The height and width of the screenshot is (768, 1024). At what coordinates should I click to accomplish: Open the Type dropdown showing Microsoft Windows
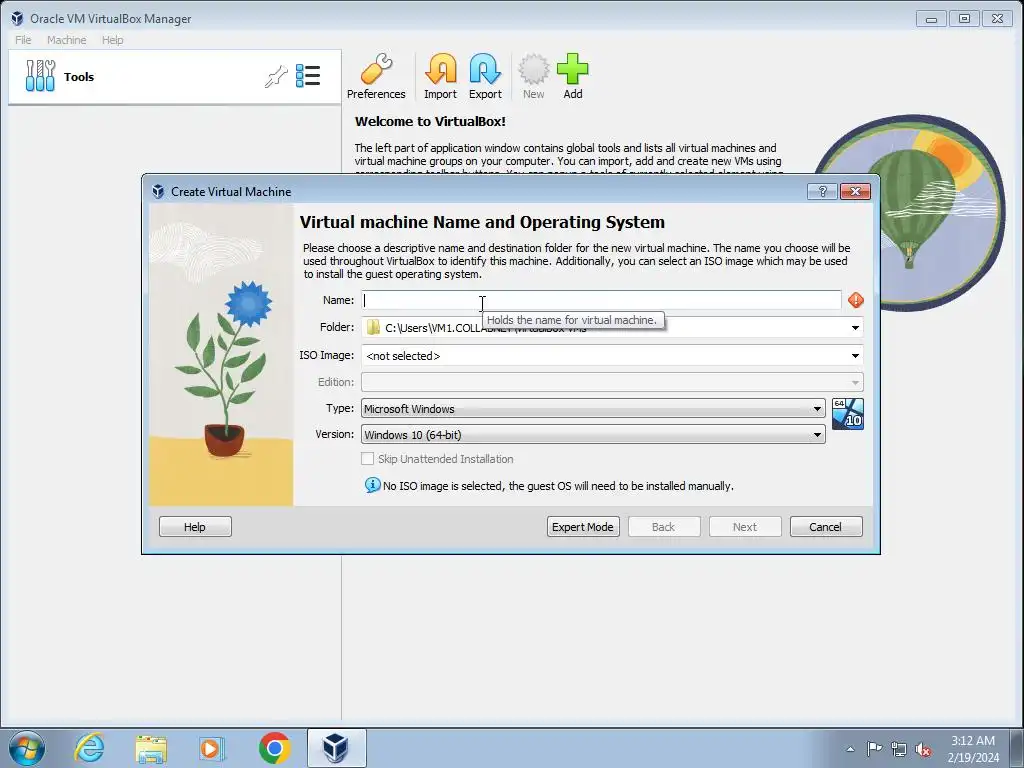(x=593, y=409)
